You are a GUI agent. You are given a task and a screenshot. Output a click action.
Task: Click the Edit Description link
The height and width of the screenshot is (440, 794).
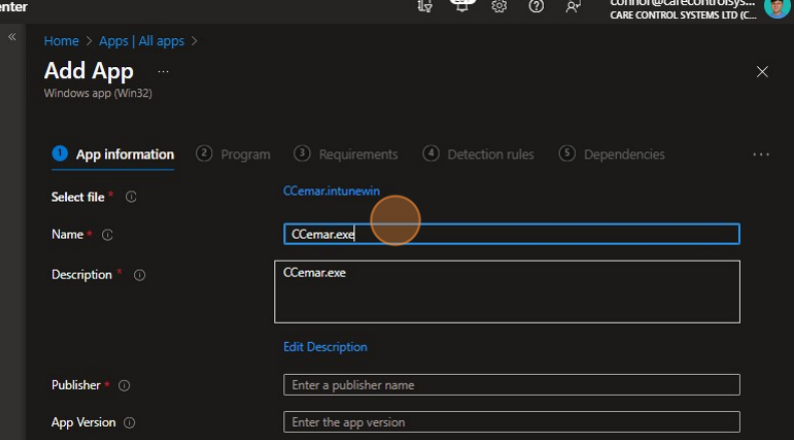click(x=325, y=347)
